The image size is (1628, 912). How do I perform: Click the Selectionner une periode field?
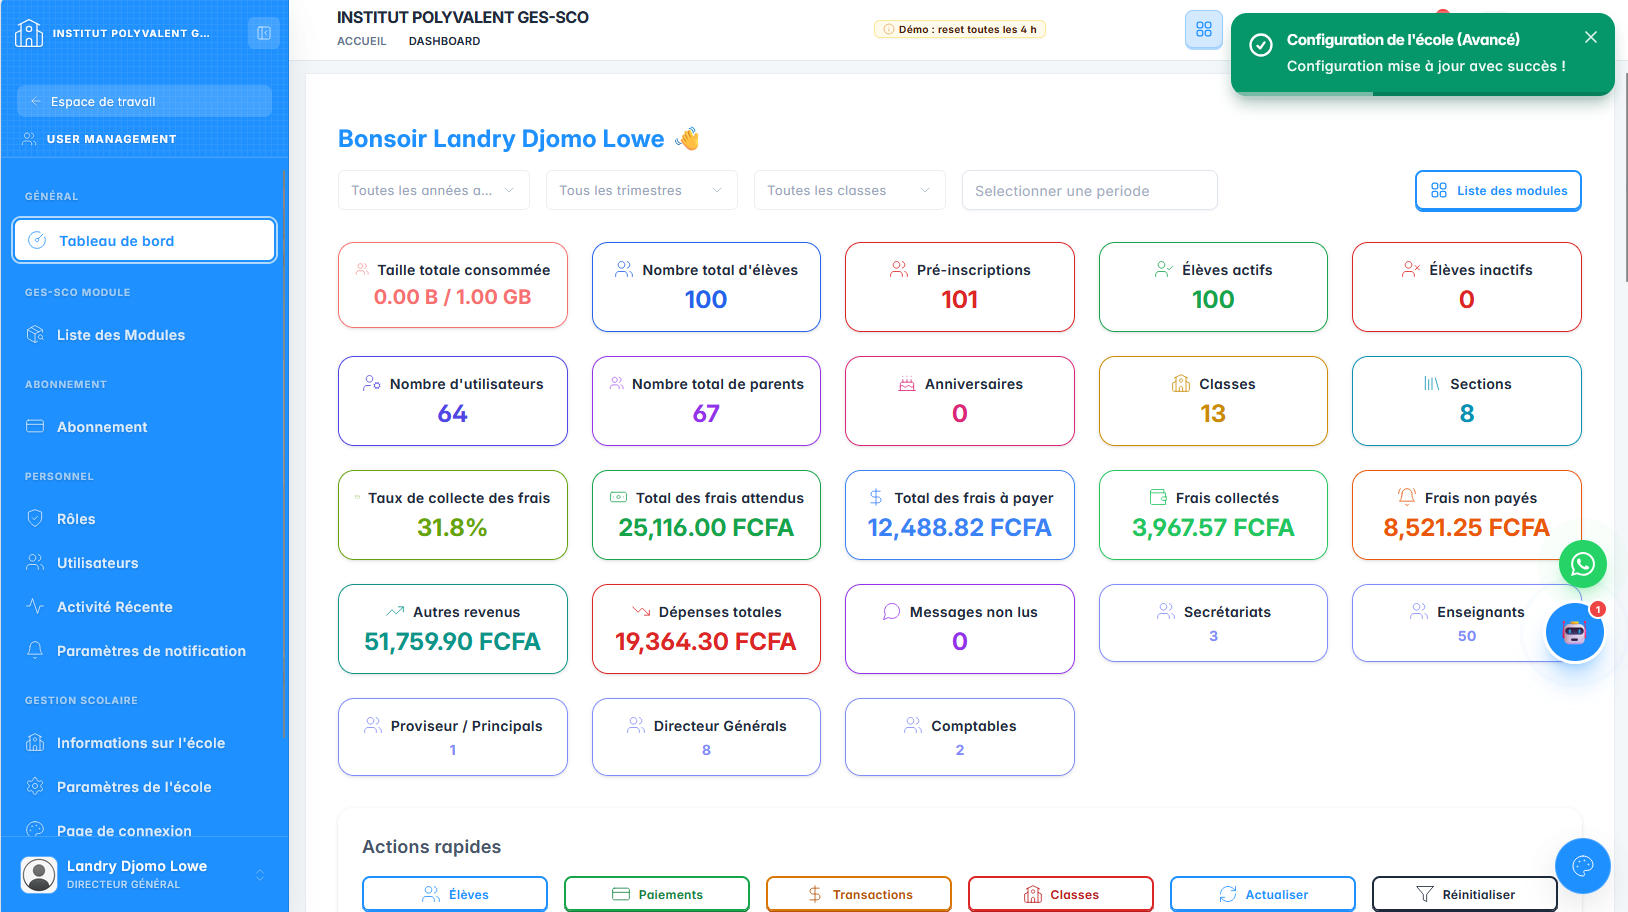click(1089, 190)
